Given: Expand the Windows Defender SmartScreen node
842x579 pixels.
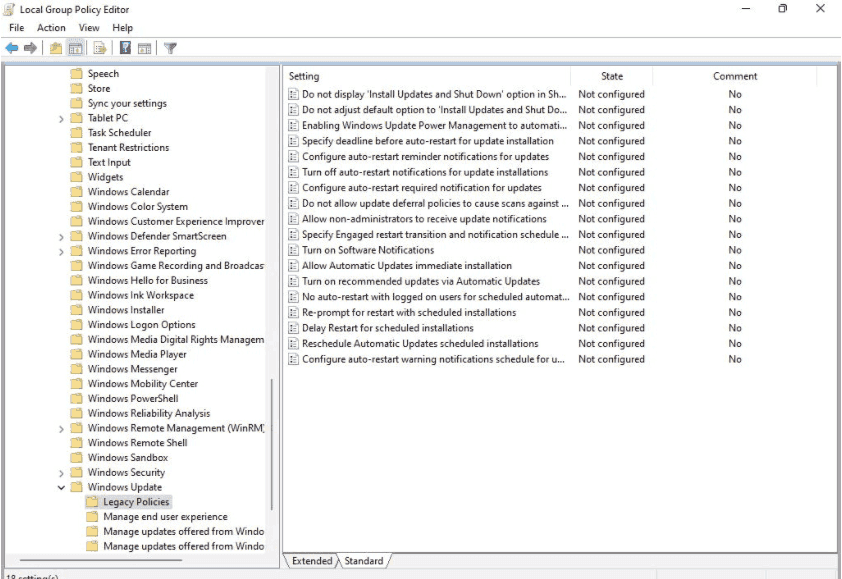Looking at the screenshot, I should pos(61,237).
